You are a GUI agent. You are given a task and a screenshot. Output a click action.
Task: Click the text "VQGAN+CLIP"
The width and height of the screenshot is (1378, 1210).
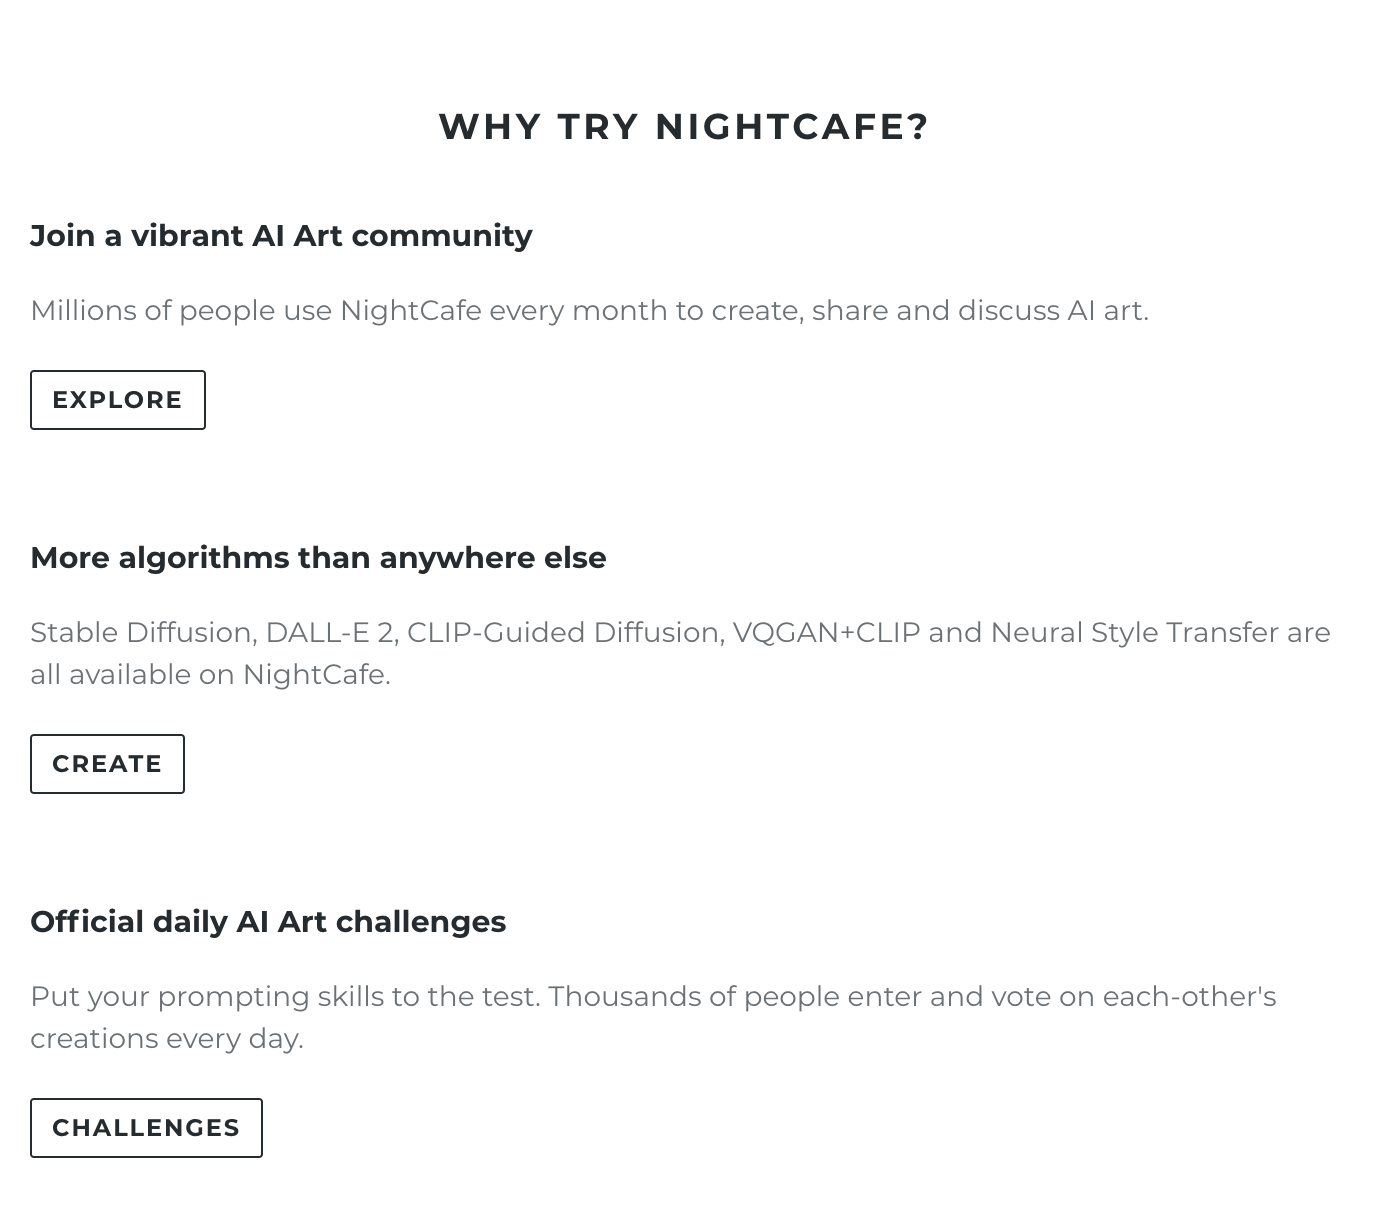pos(826,633)
